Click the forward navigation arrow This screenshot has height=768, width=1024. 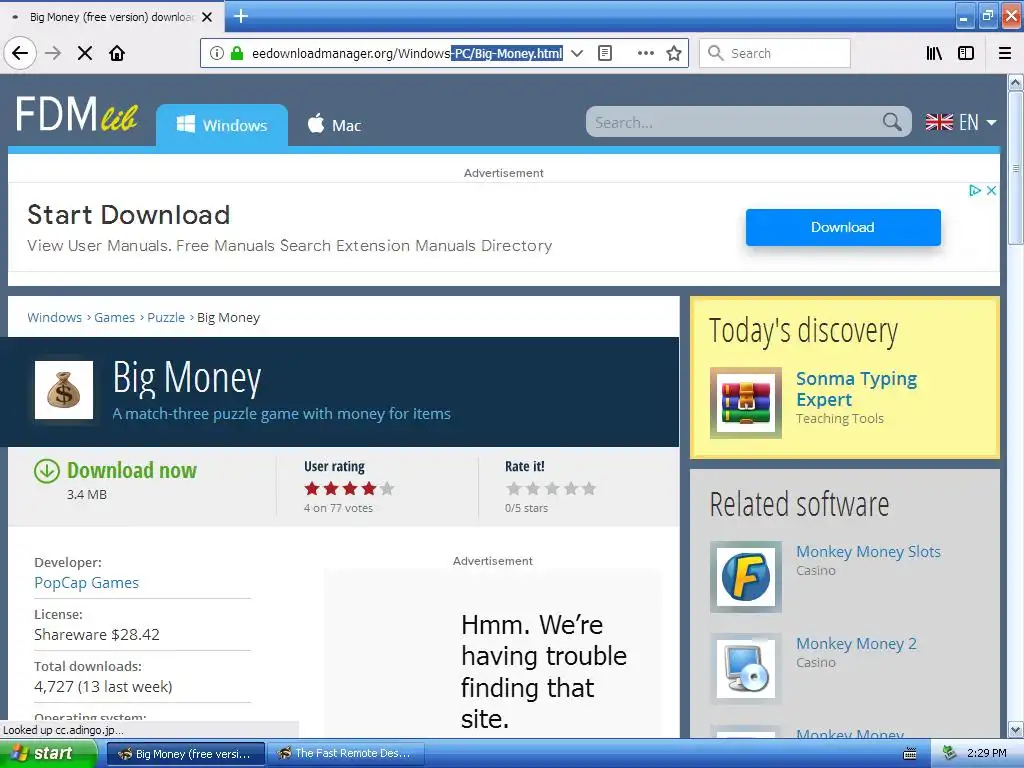(53, 53)
